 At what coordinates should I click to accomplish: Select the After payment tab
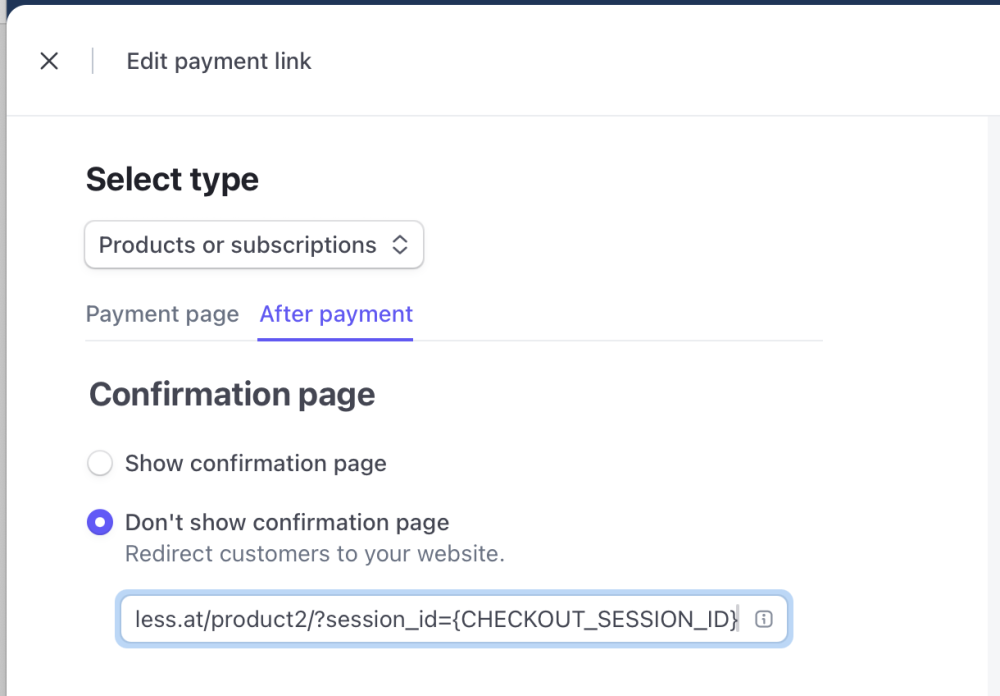(336, 314)
